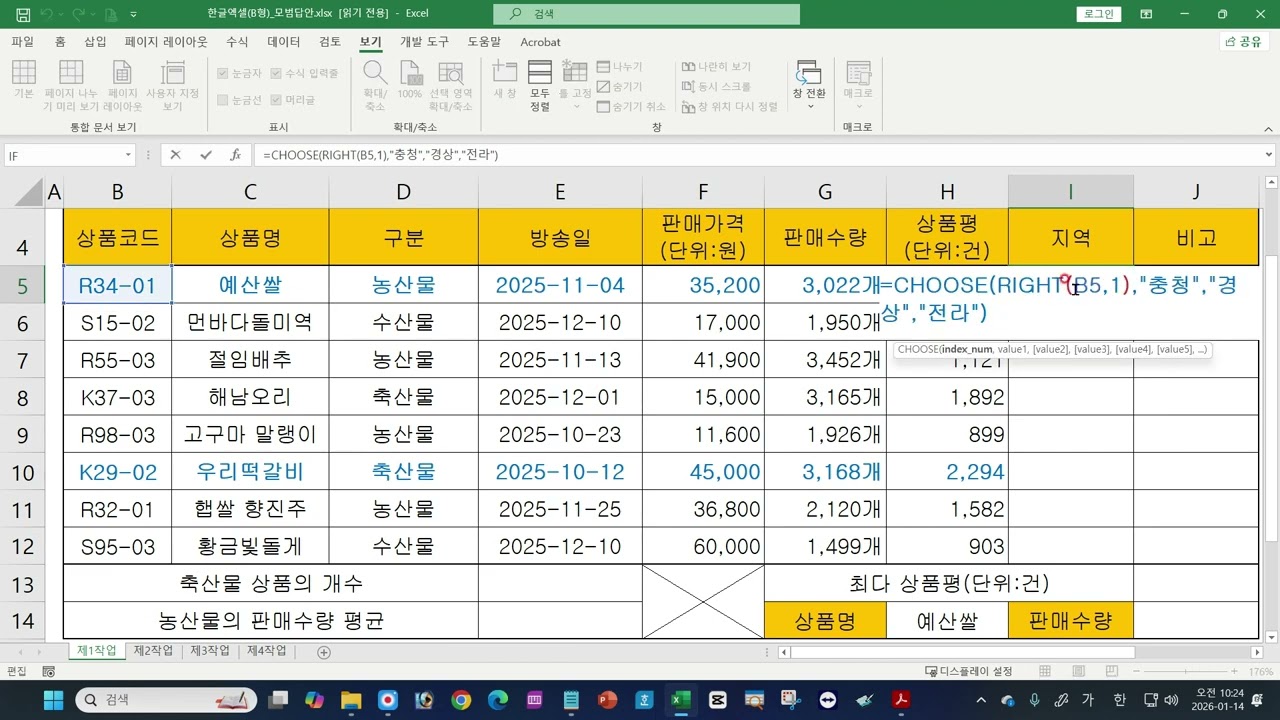Open the Developer (개발 도구) tab
Viewport: 1280px width, 720px height.
point(425,42)
